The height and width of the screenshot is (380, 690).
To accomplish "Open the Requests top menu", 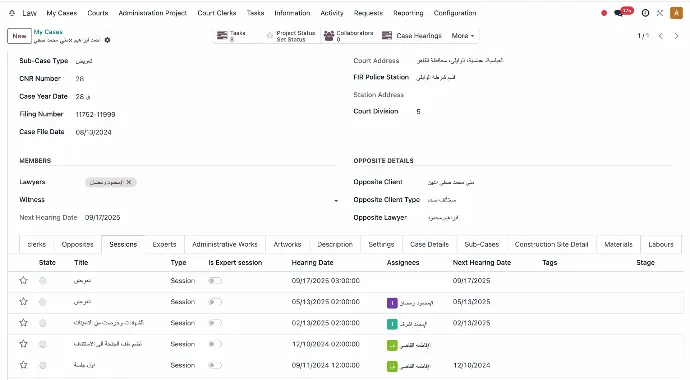I will click(x=368, y=13).
